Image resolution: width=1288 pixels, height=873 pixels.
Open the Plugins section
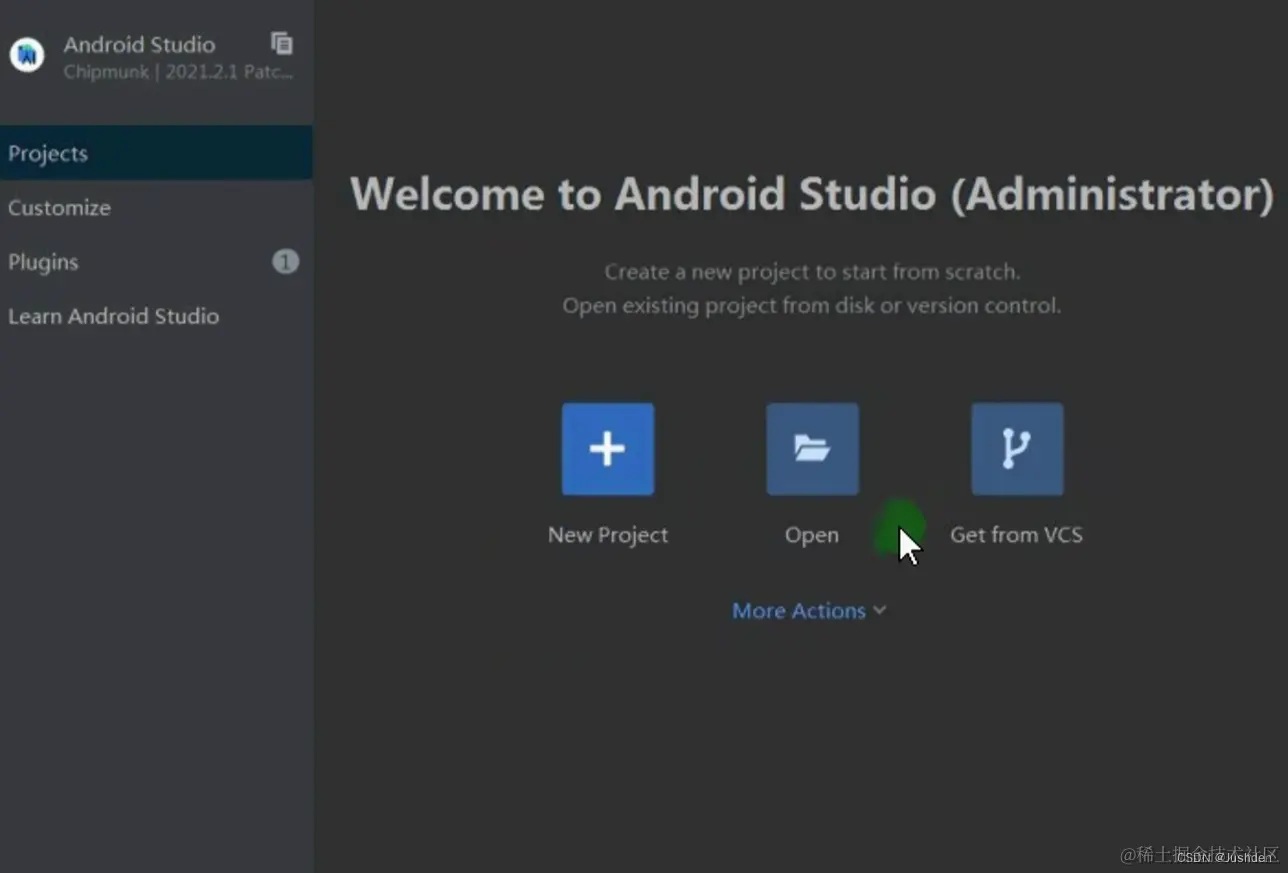(156, 262)
